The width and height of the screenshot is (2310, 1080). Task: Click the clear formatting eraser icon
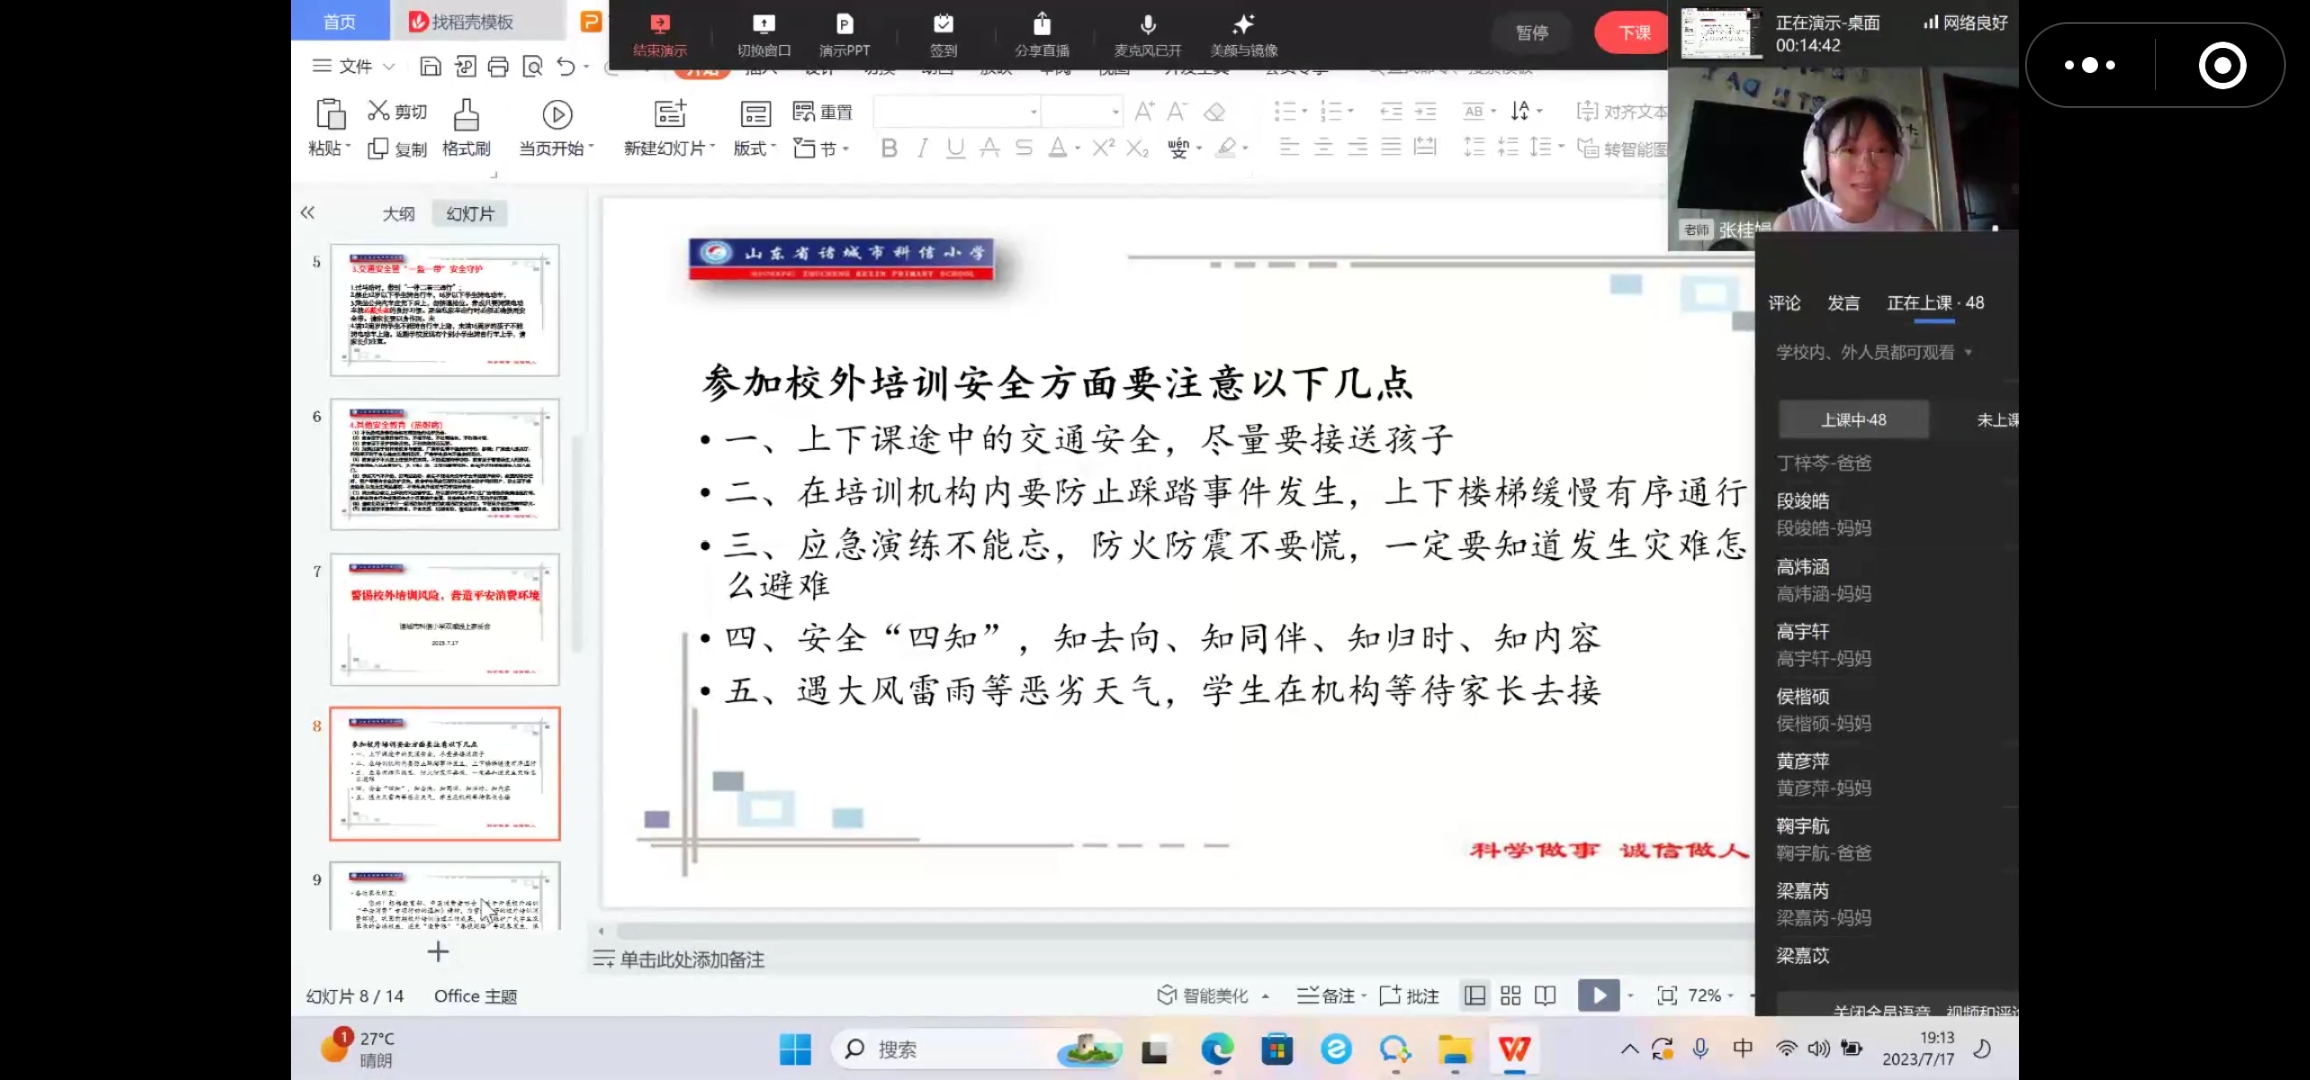[1214, 111]
